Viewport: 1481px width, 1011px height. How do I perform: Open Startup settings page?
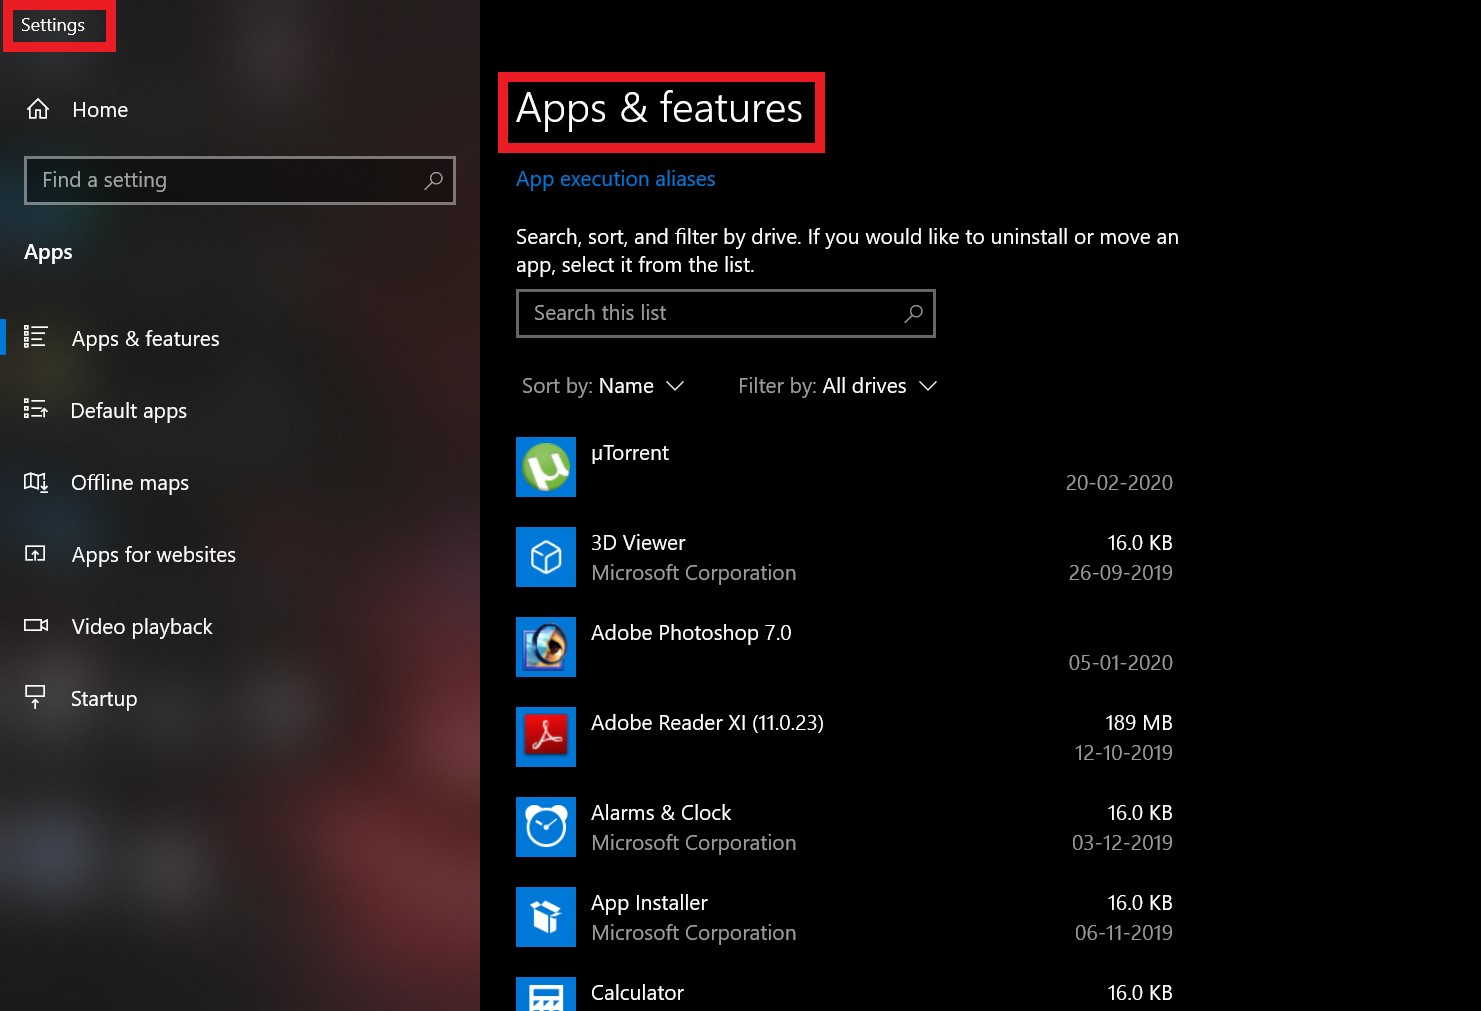pyautogui.click(x=240, y=698)
